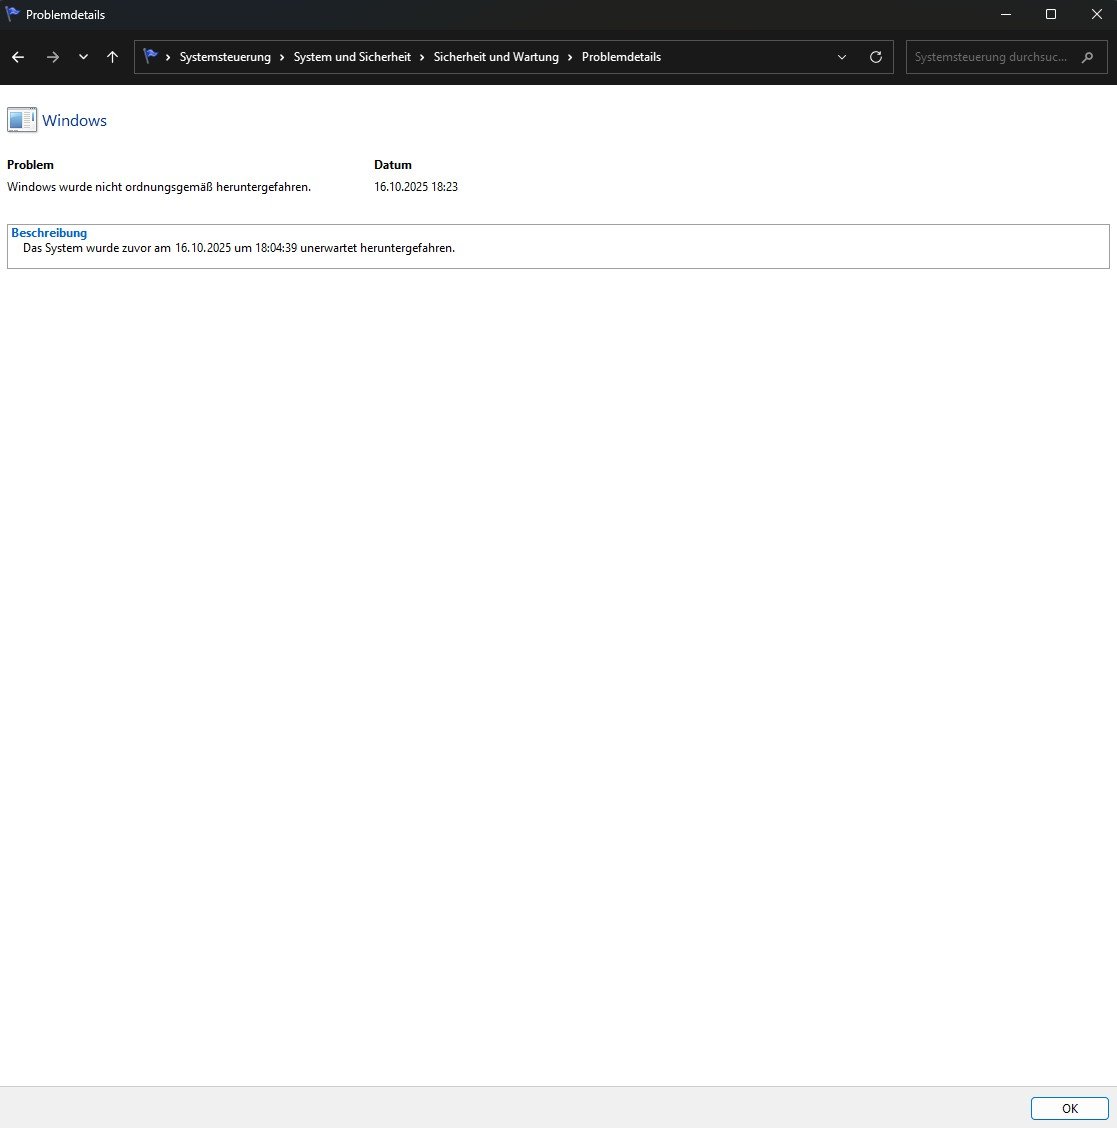The width and height of the screenshot is (1117, 1128).
Task: Click the search magnifier icon
Action: pos(1088,57)
